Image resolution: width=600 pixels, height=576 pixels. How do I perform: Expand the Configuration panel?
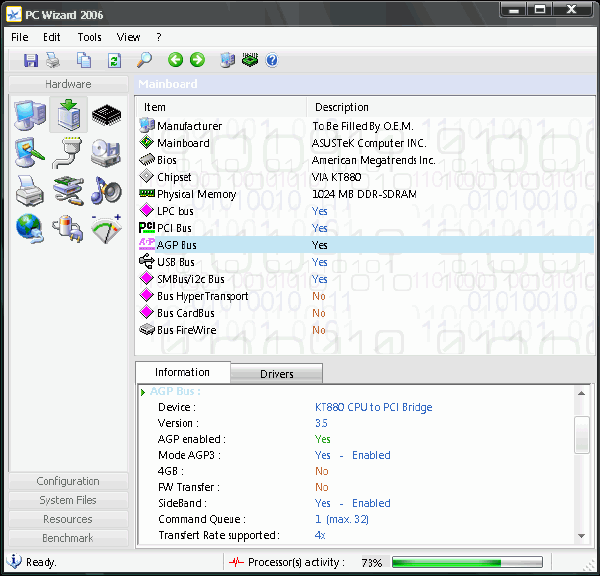(x=68, y=481)
